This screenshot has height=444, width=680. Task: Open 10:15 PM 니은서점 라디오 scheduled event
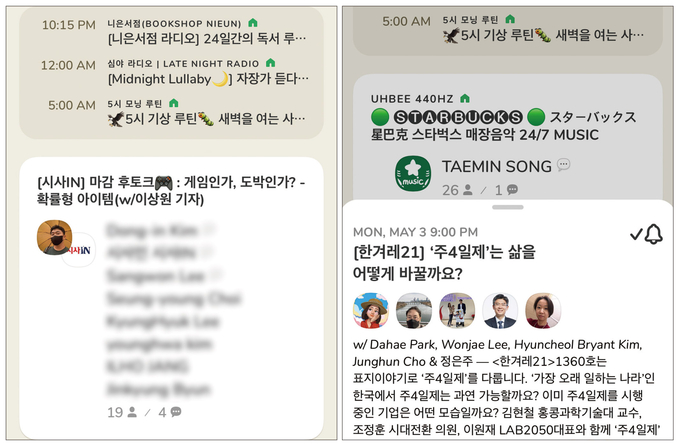point(173,32)
